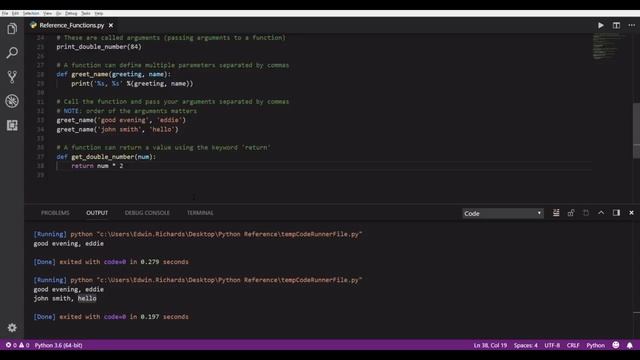The image size is (640, 360).
Task: Show errors and warnings count
Action: 17,345
